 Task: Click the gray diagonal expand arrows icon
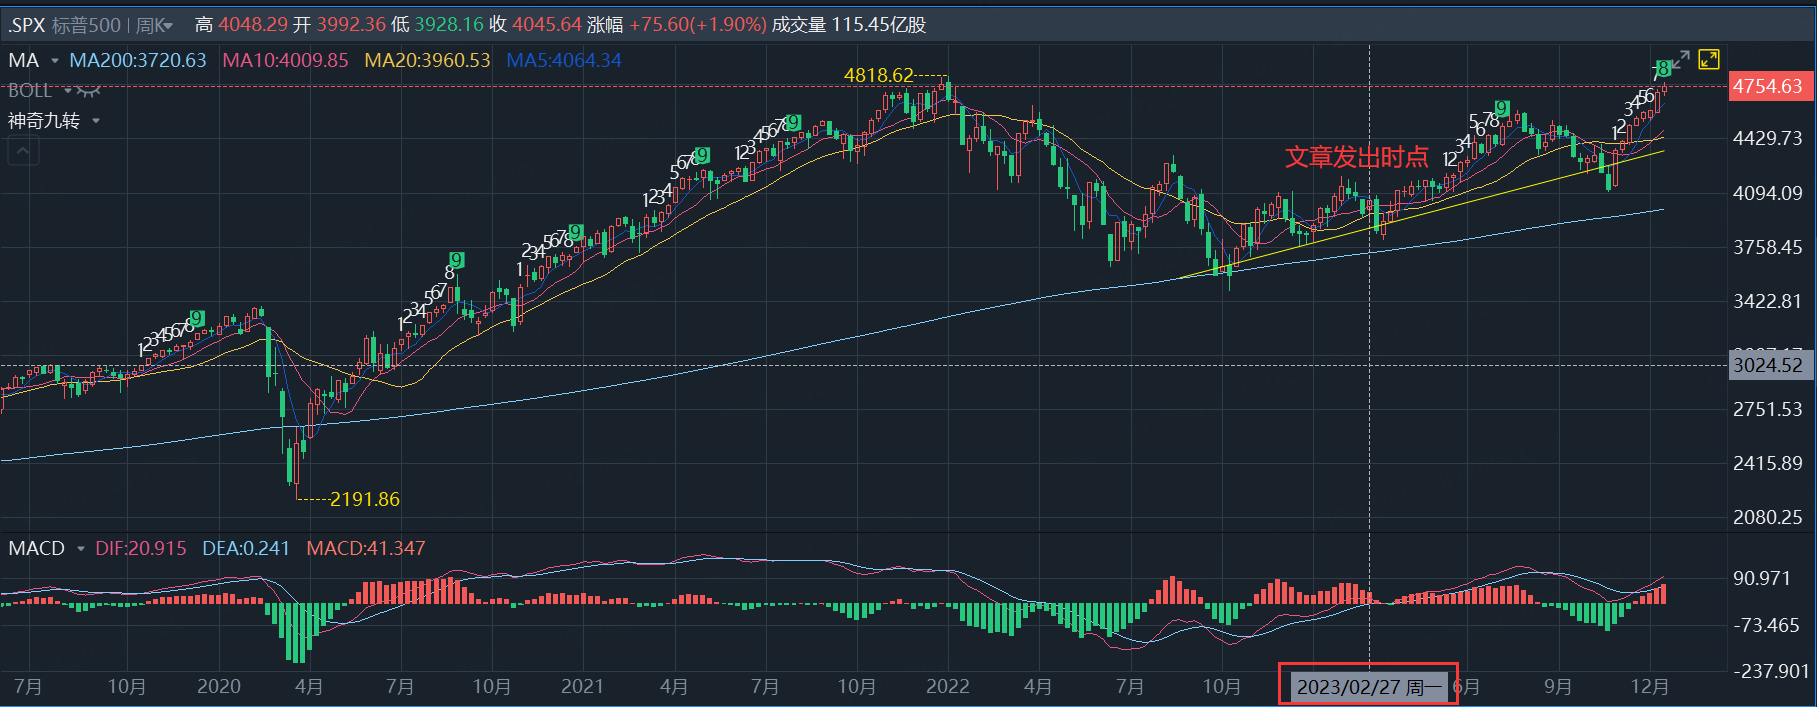[1682, 60]
